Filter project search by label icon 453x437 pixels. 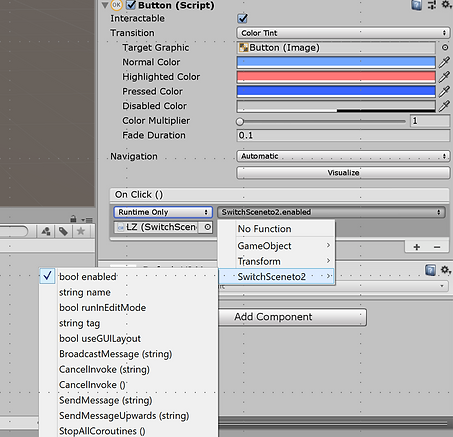63,231
